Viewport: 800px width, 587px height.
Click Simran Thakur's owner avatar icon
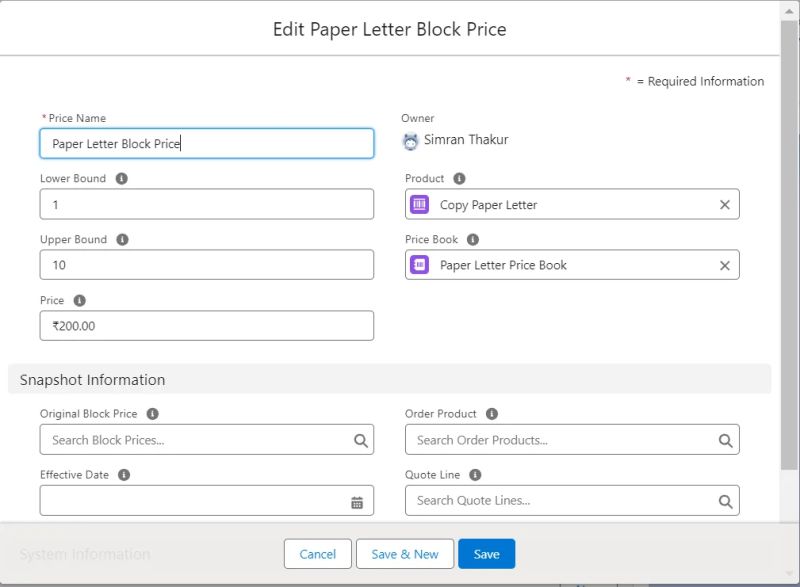point(411,140)
